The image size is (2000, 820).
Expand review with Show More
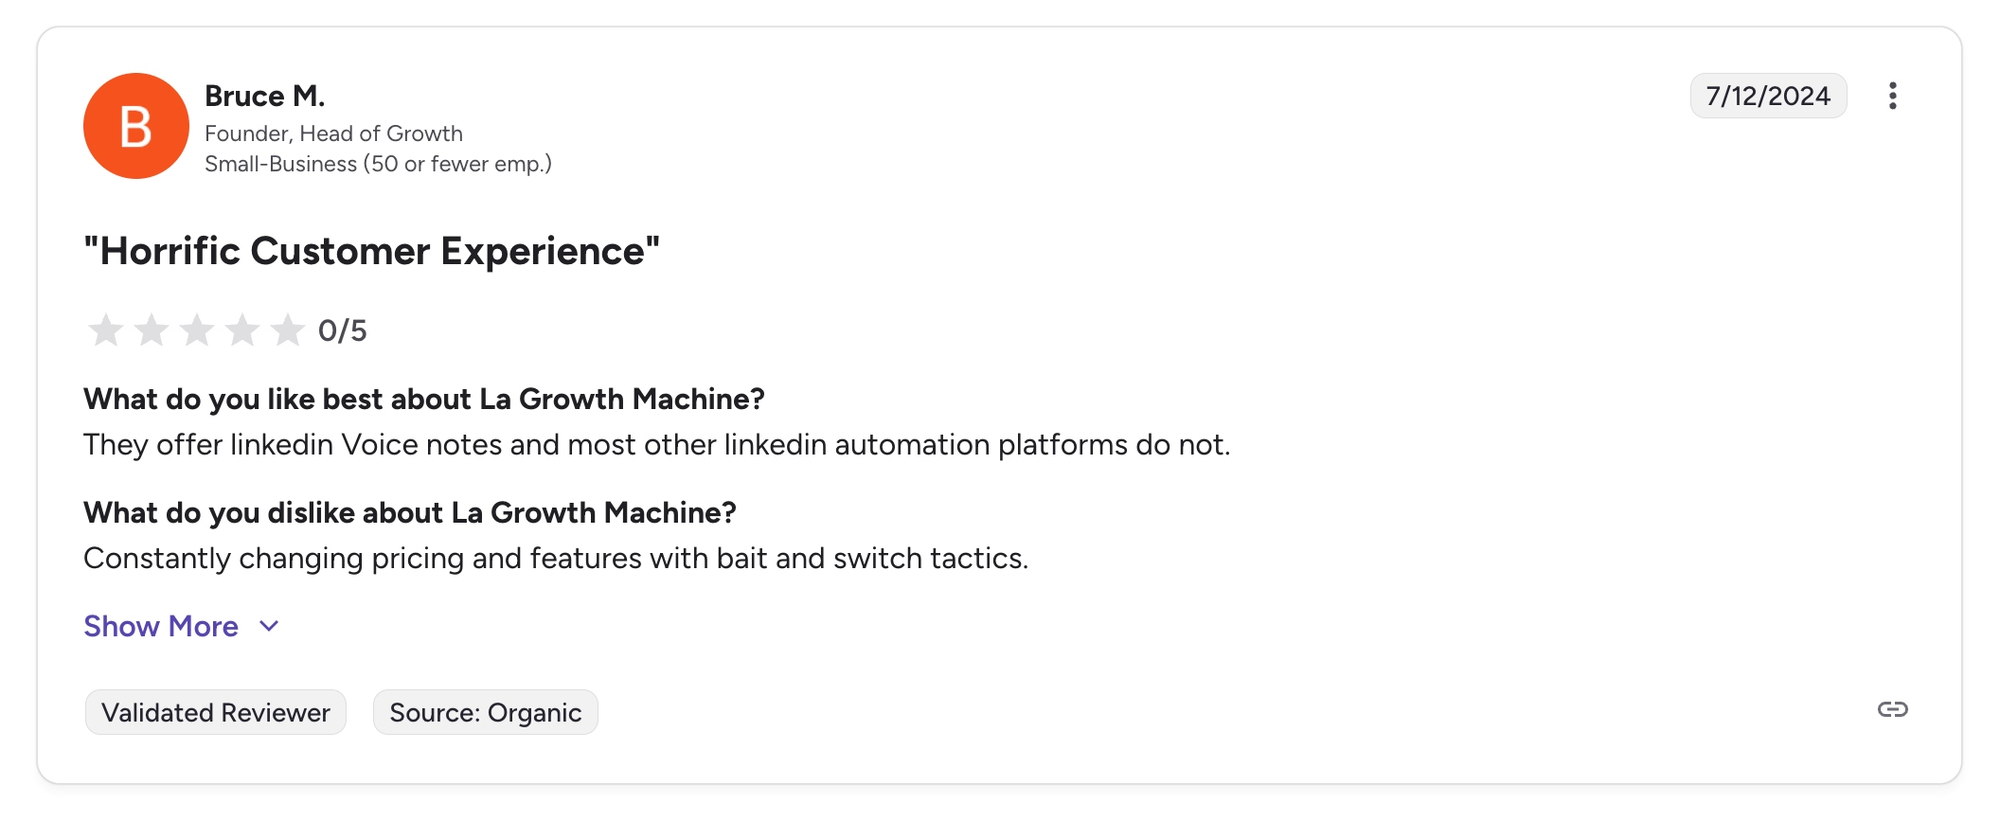pyautogui.click(x=161, y=626)
